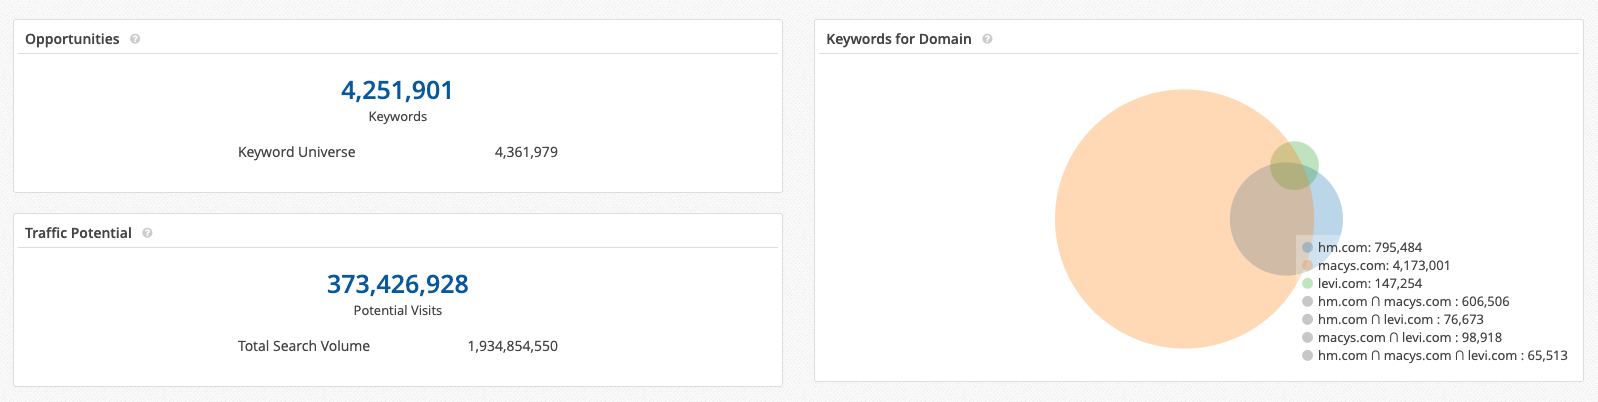Select the hm.com ∩ levi.com legend item

pyautogui.click(x=1392, y=319)
